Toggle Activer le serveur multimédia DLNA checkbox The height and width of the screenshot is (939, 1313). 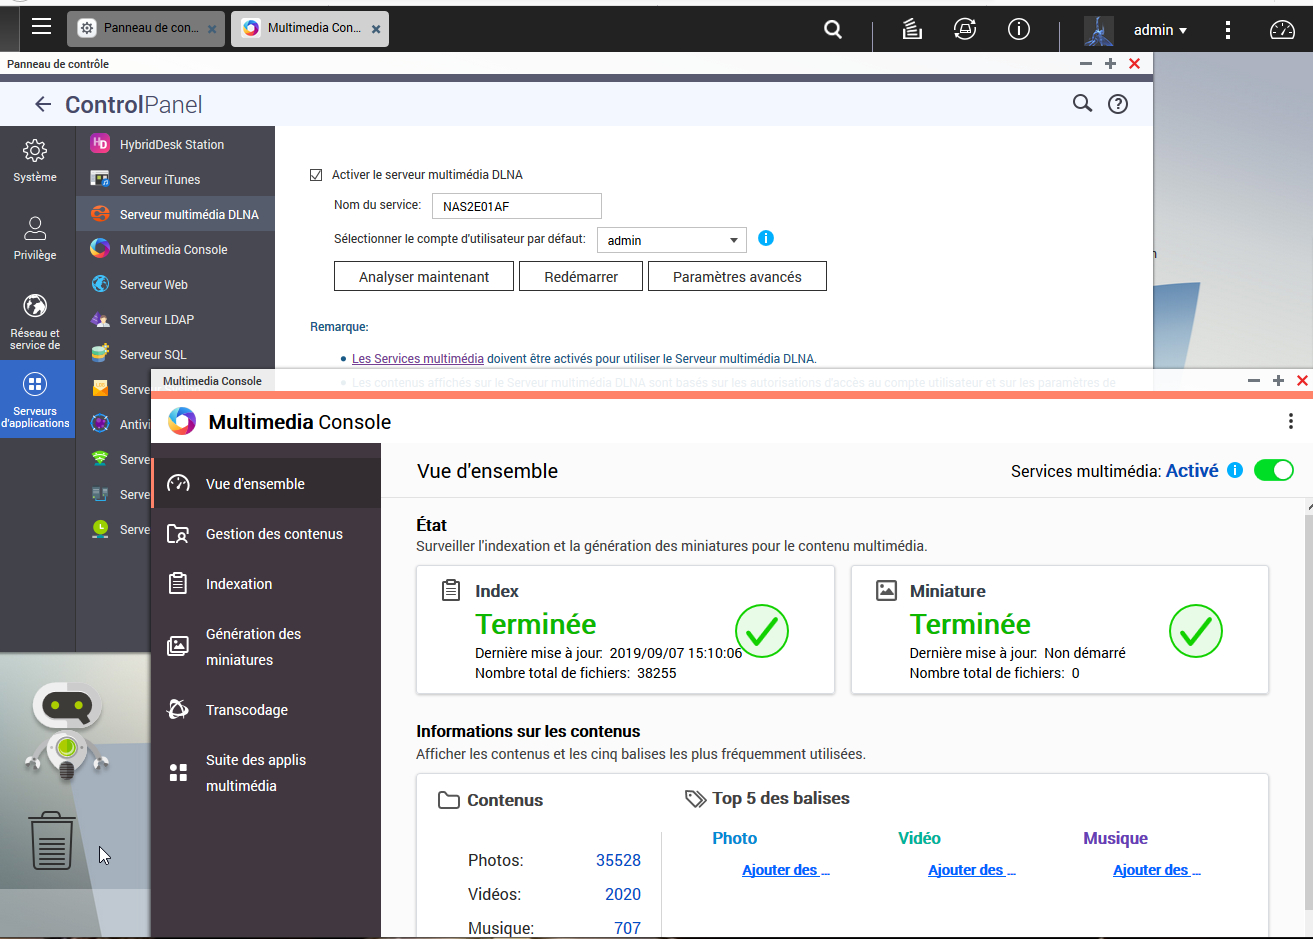click(x=316, y=174)
